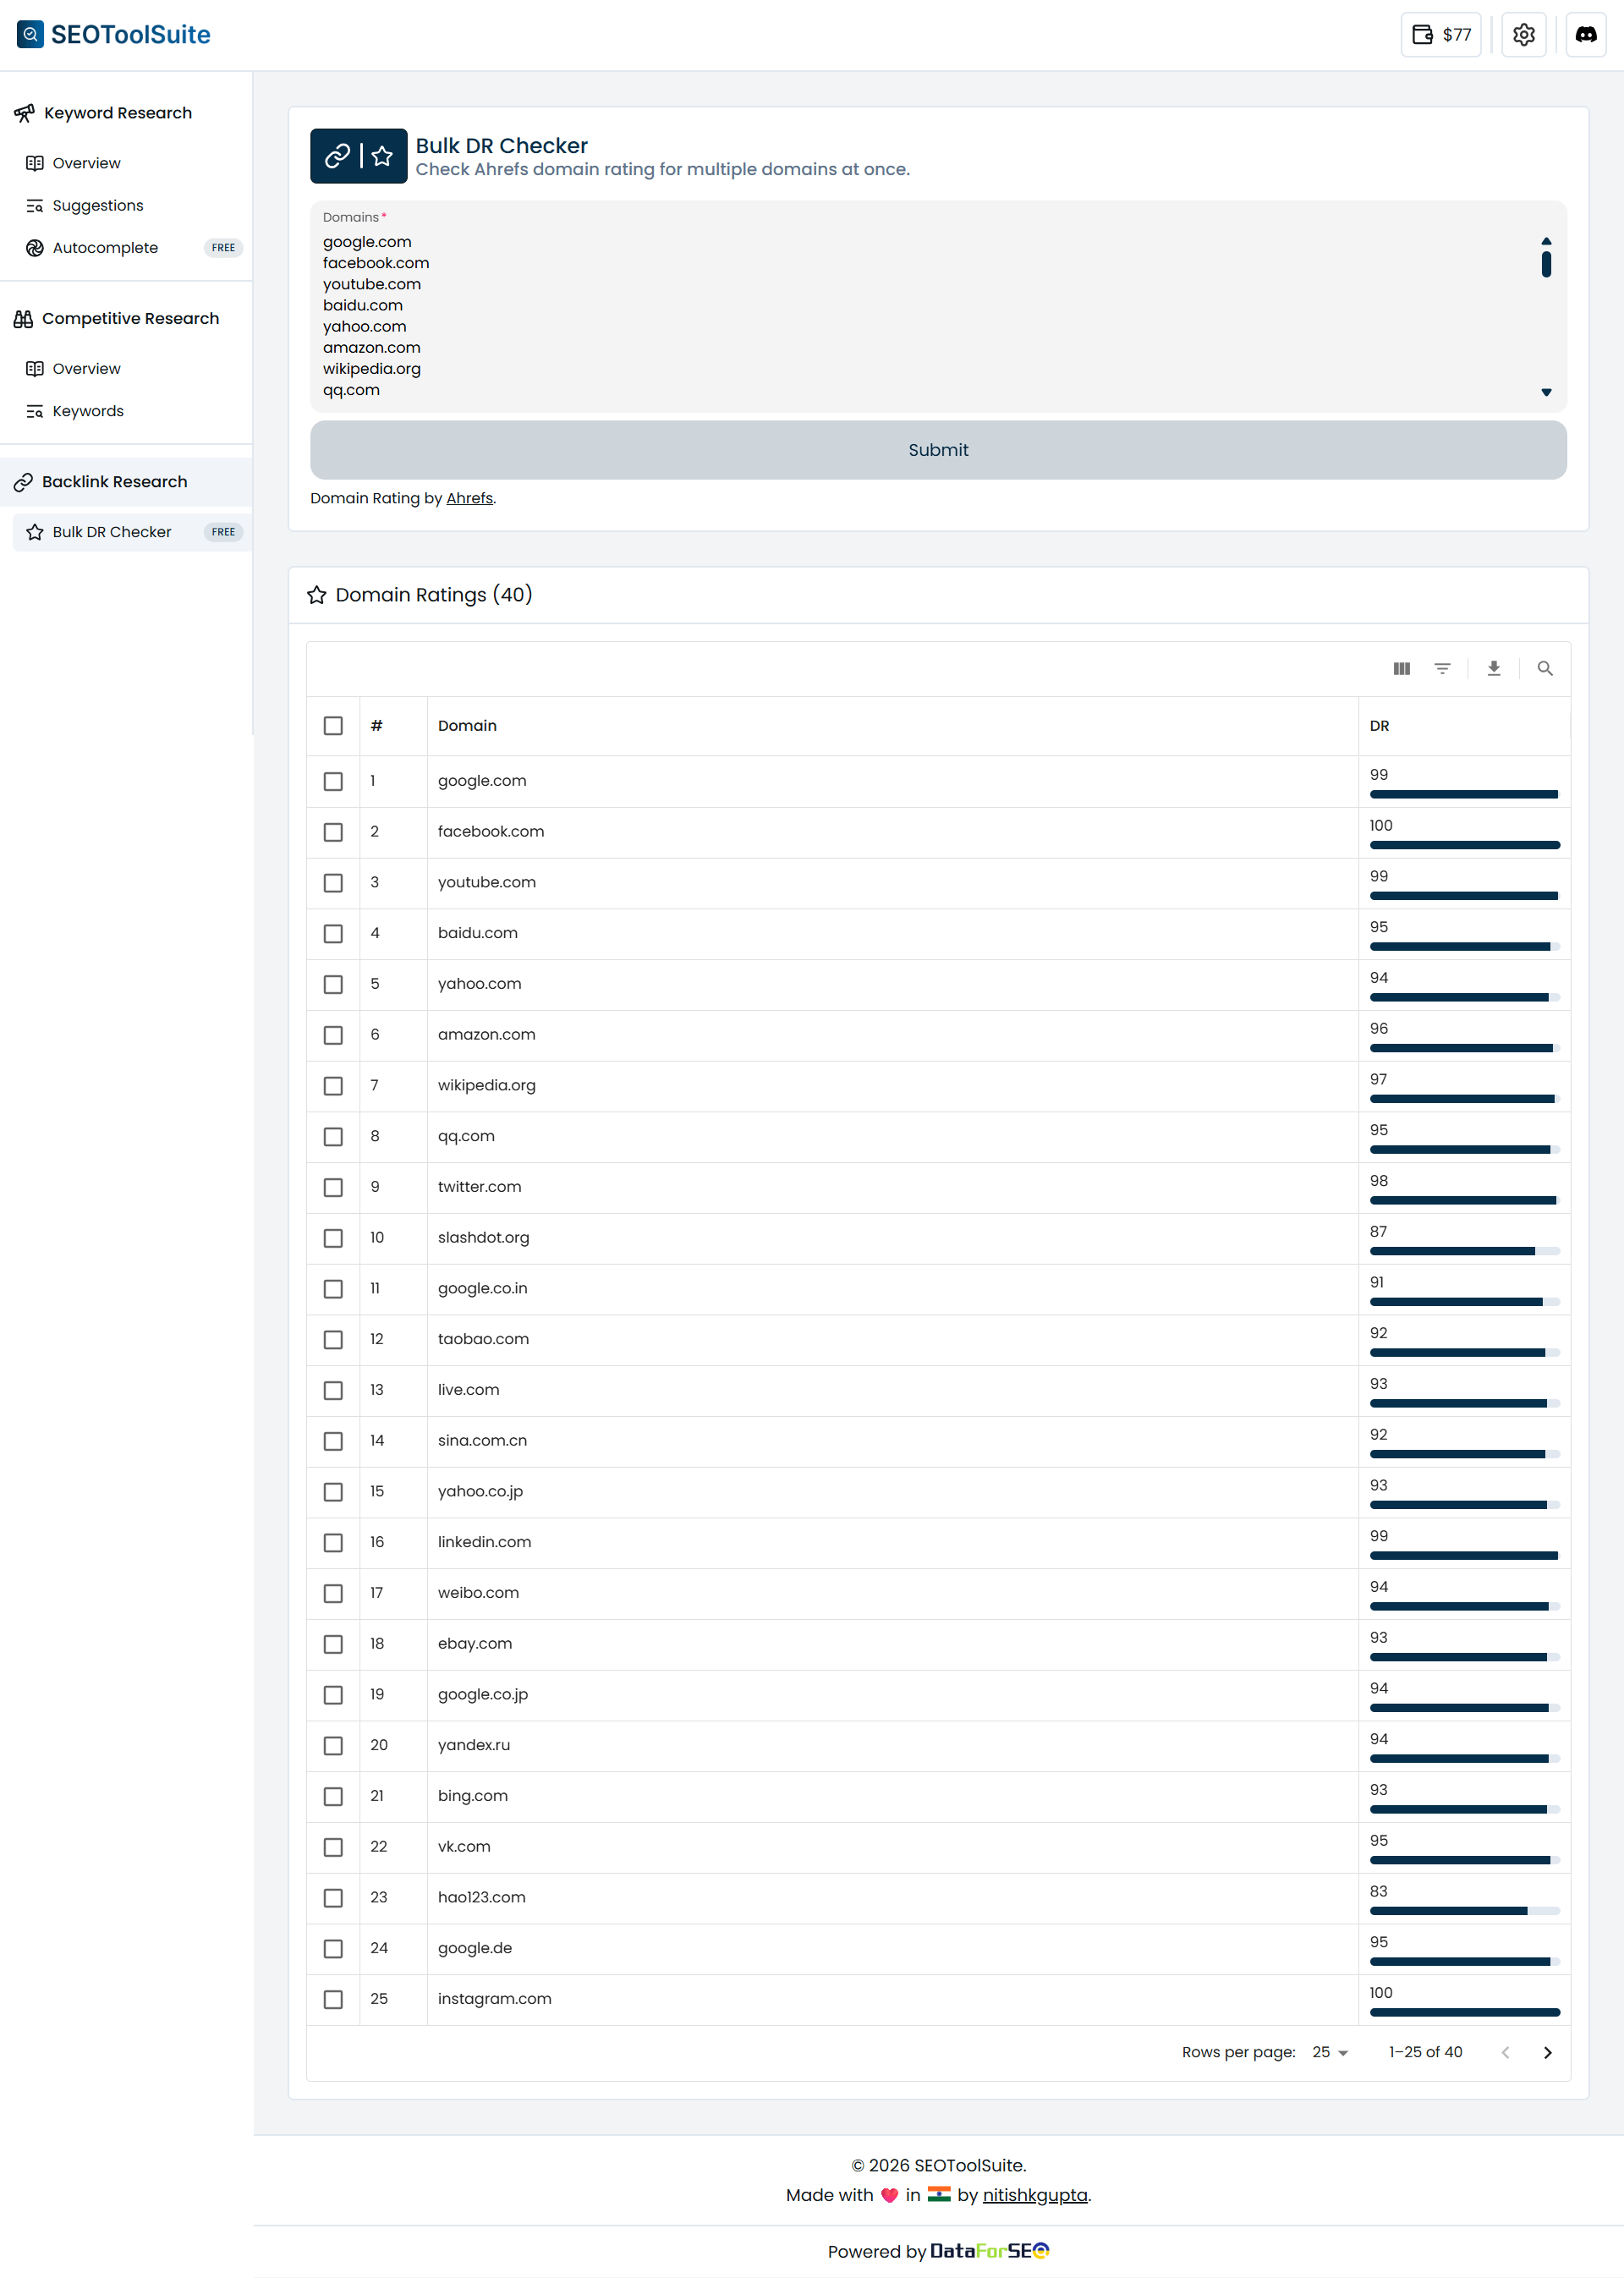Click the Bulk DR Checker star icon in sidebar
This screenshot has width=1624, height=2278.
35,532
